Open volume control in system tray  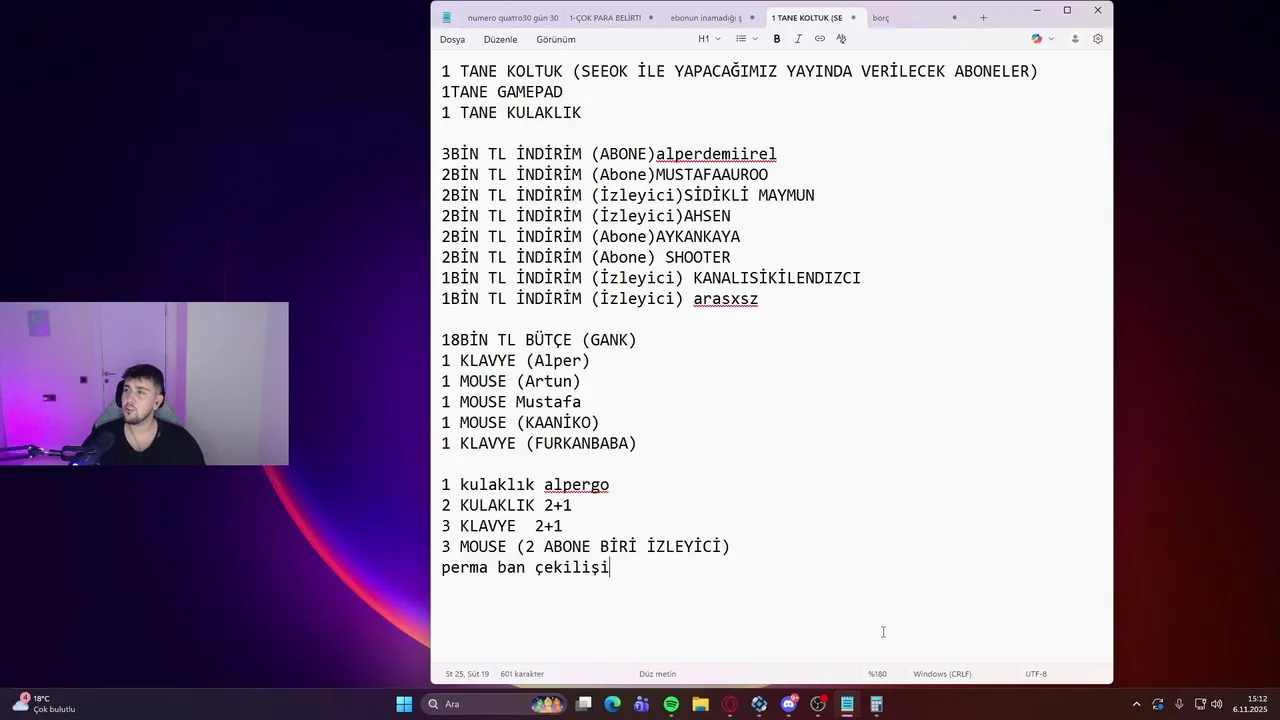(x=1217, y=704)
